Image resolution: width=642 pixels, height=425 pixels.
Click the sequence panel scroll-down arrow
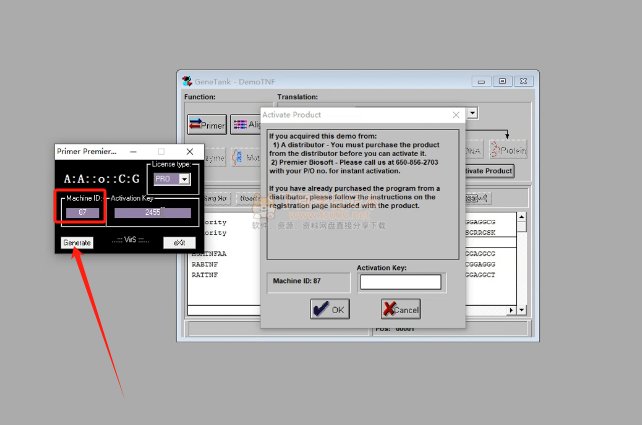(x=521, y=310)
